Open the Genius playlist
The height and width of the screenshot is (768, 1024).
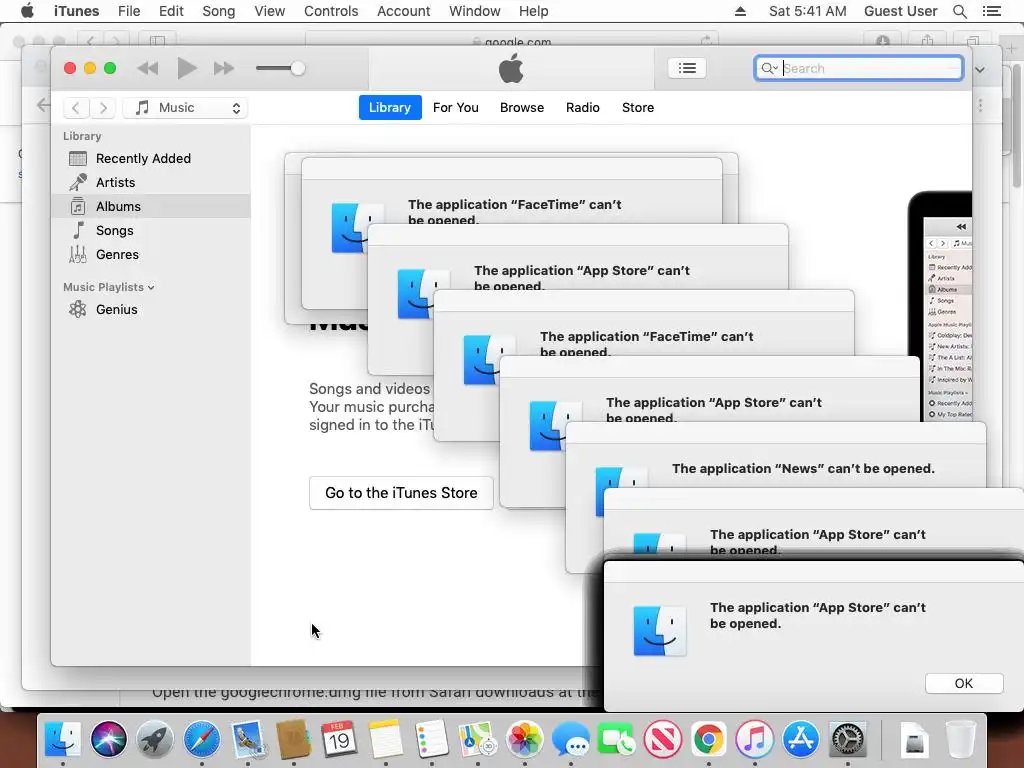[x=151, y=310]
